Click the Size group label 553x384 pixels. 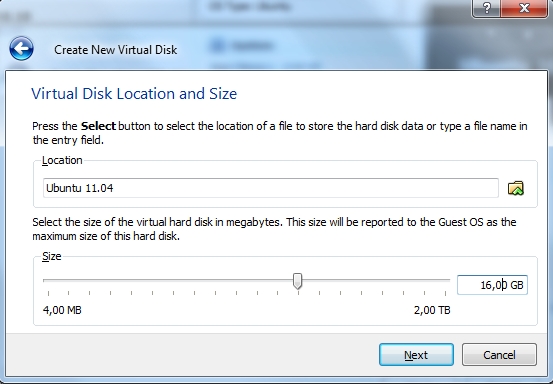tap(51, 256)
